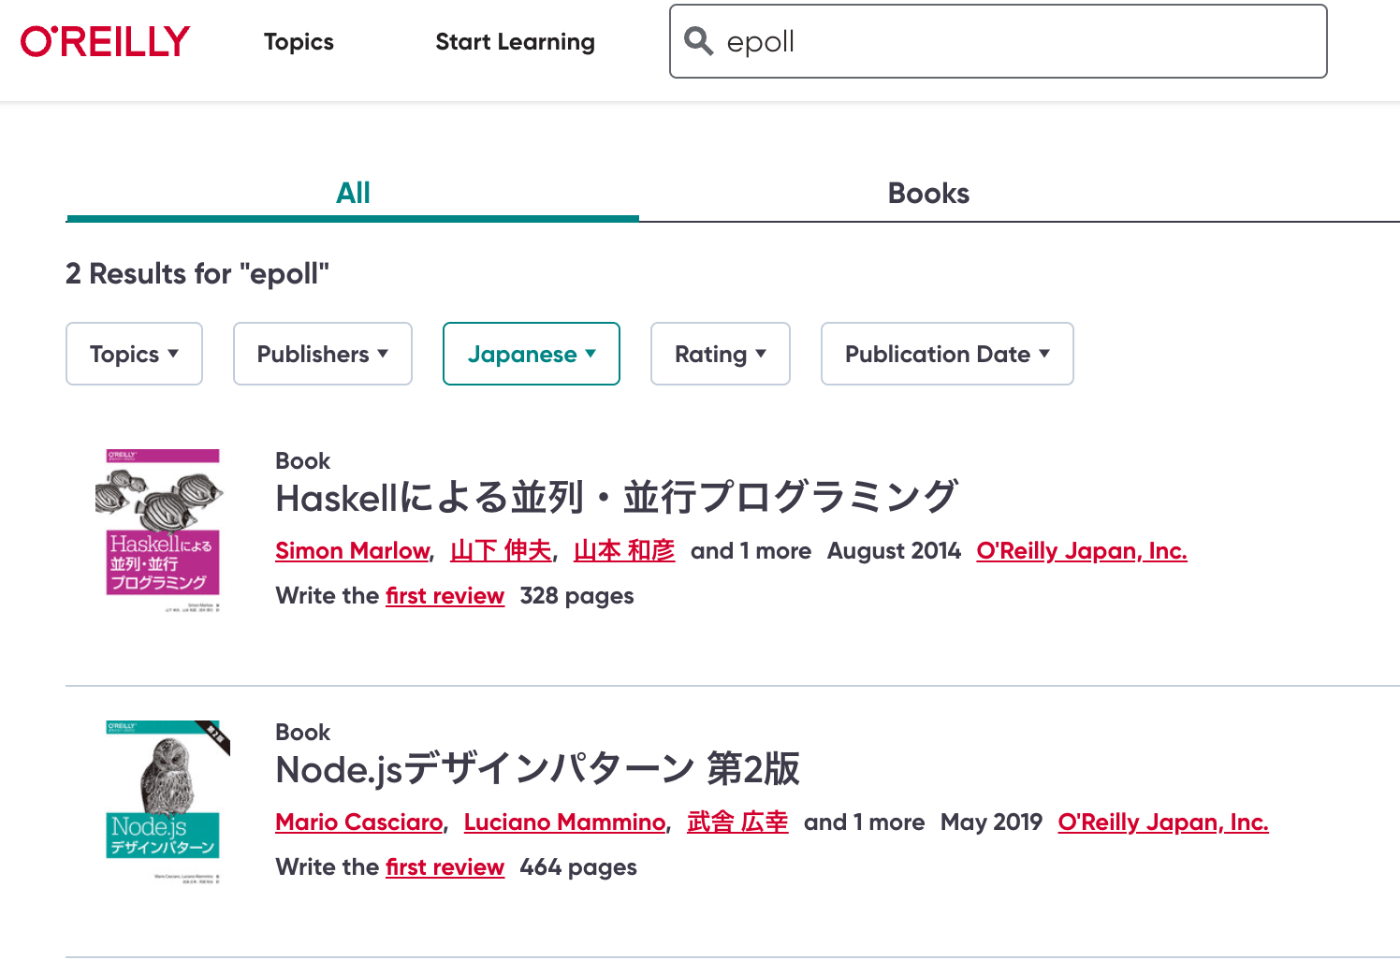Click O'Reilly Japan publisher on Node.js book

(x=1163, y=822)
